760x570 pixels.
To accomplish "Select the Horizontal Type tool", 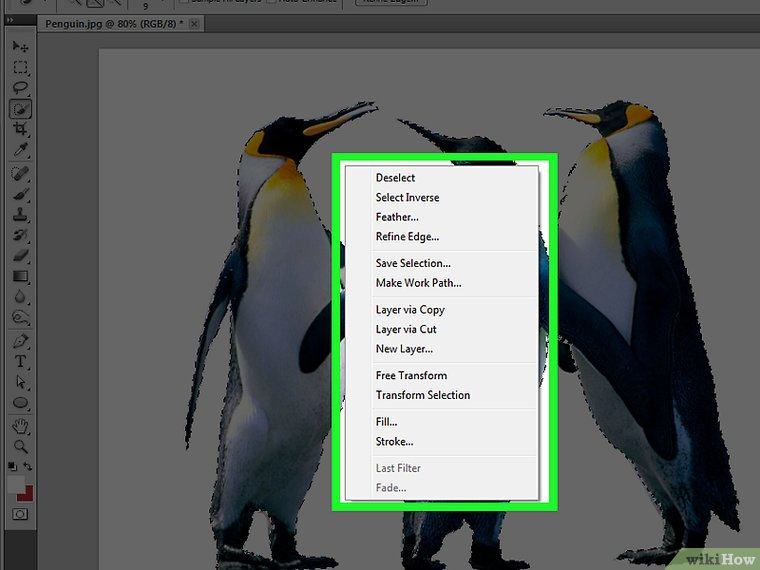I will pos(20,361).
